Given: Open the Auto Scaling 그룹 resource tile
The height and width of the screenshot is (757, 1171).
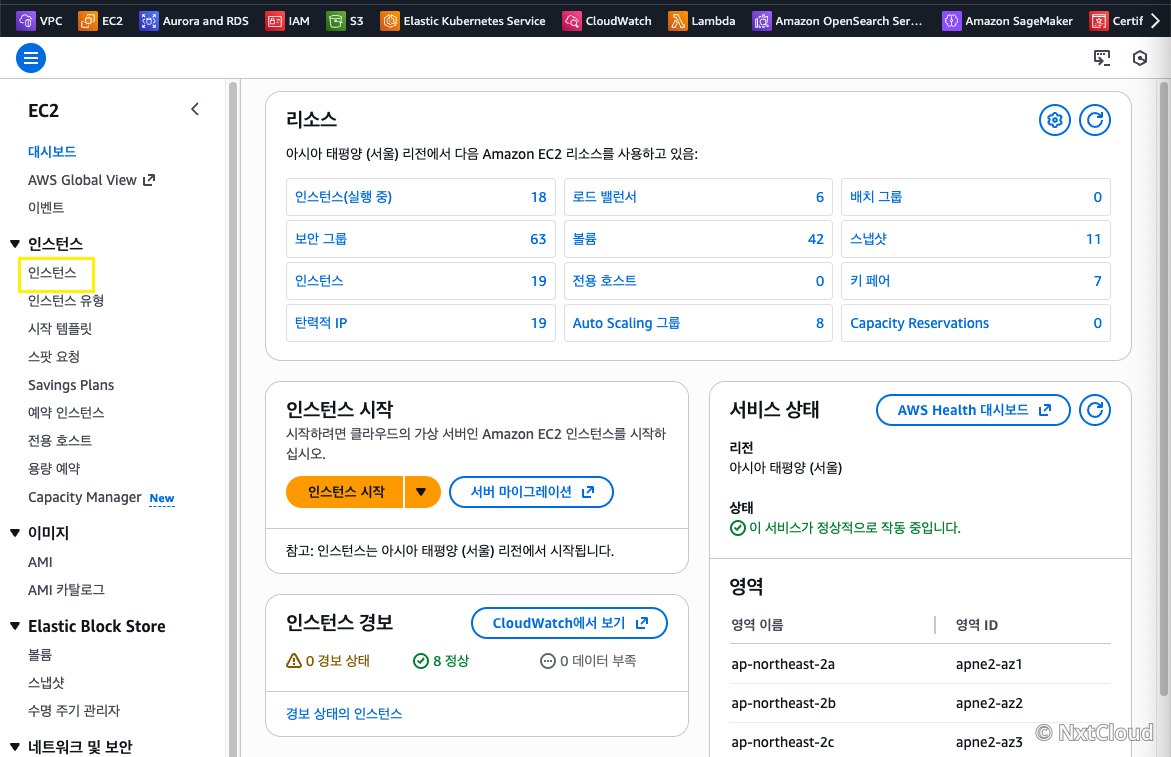Looking at the screenshot, I should 698,323.
